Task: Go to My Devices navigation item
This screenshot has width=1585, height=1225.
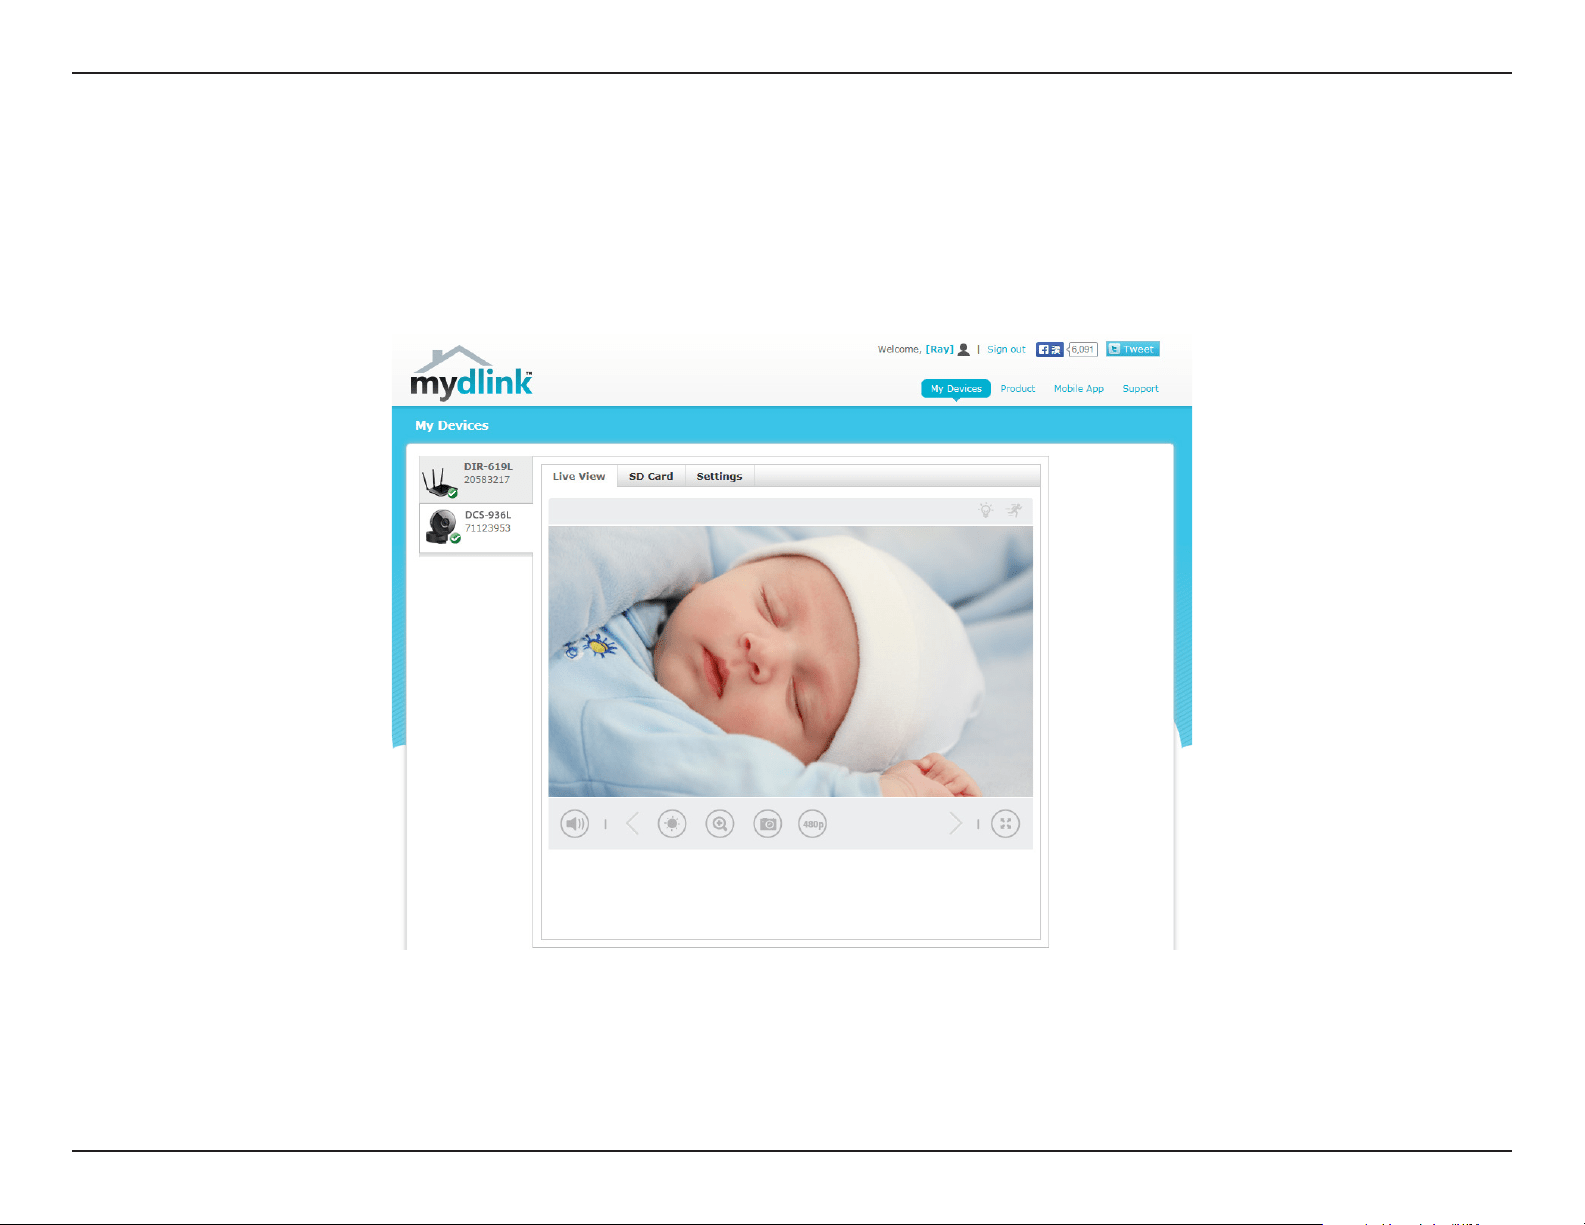Action: tap(956, 388)
